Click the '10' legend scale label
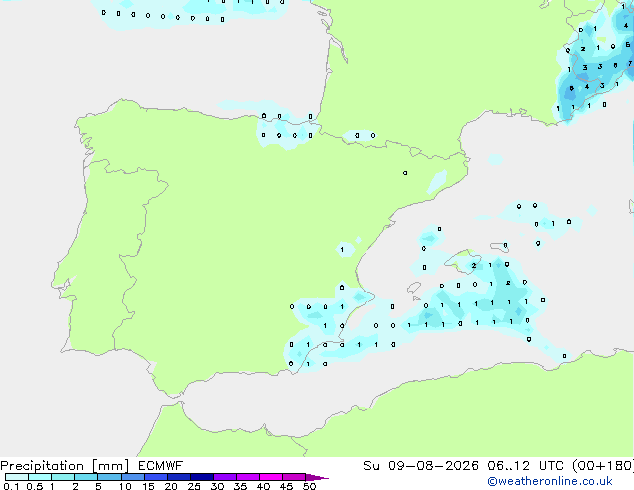The image size is (634, 490). tap(125, 486)
